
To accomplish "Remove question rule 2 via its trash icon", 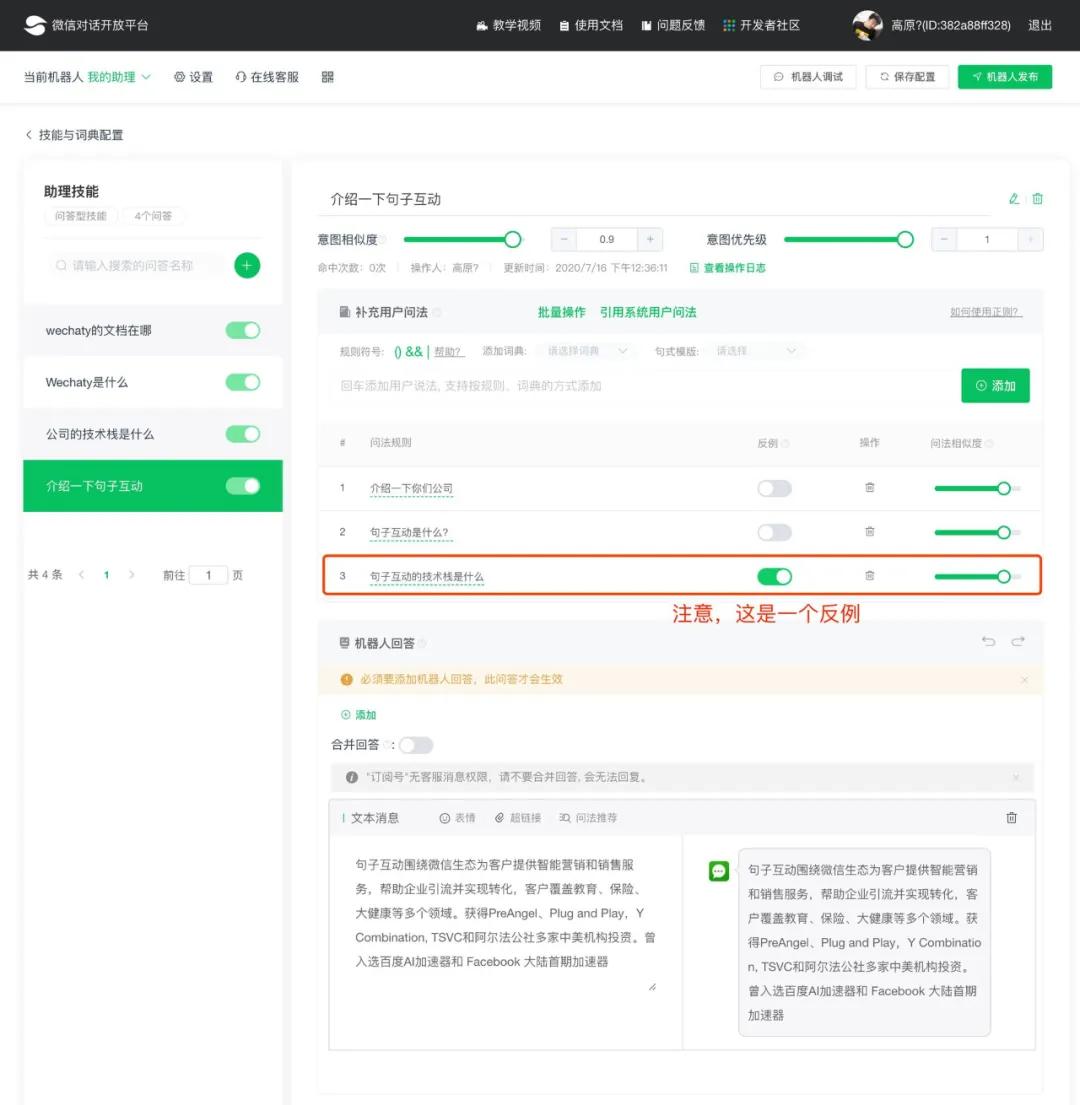I will (869, 532).
